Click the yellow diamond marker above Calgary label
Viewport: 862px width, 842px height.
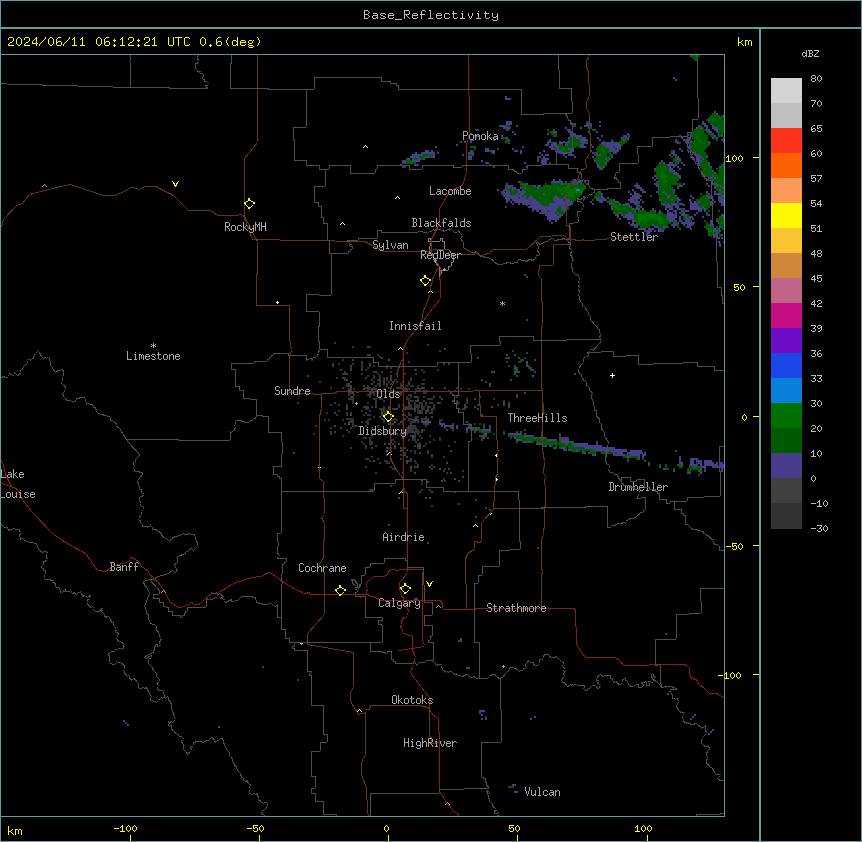click(405, 589)
